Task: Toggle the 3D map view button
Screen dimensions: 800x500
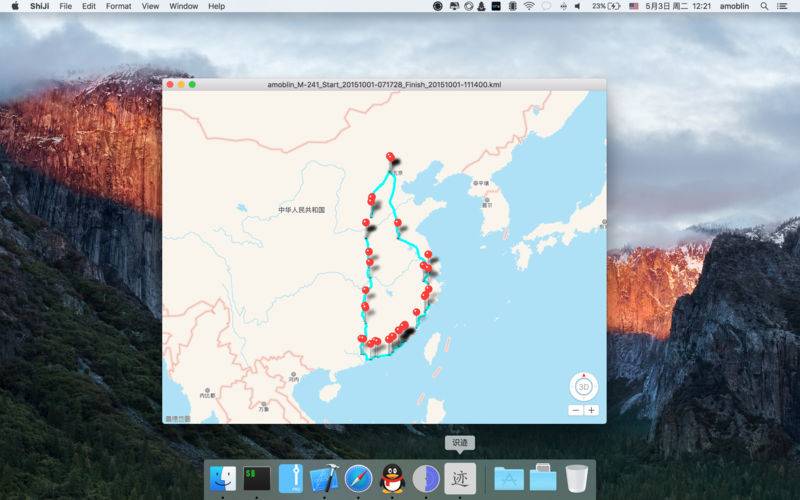Action: tap(583, 386)
